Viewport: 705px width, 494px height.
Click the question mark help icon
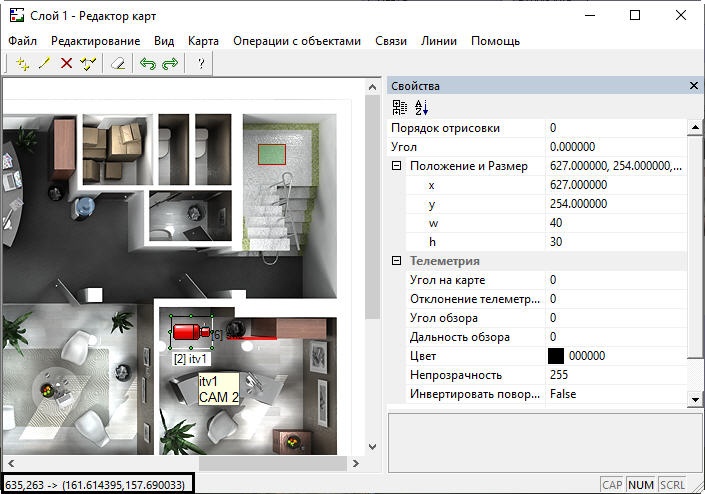(x=201, y=64)
